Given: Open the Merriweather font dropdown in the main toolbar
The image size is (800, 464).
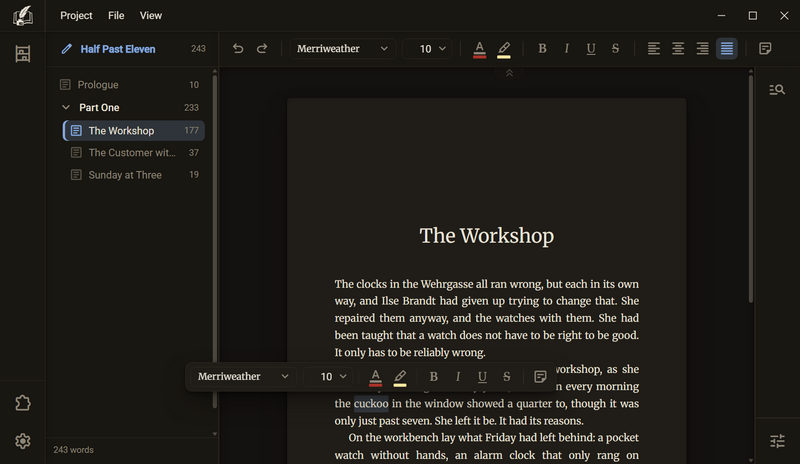Looking at the screenshot, I should tap(342, 49).
